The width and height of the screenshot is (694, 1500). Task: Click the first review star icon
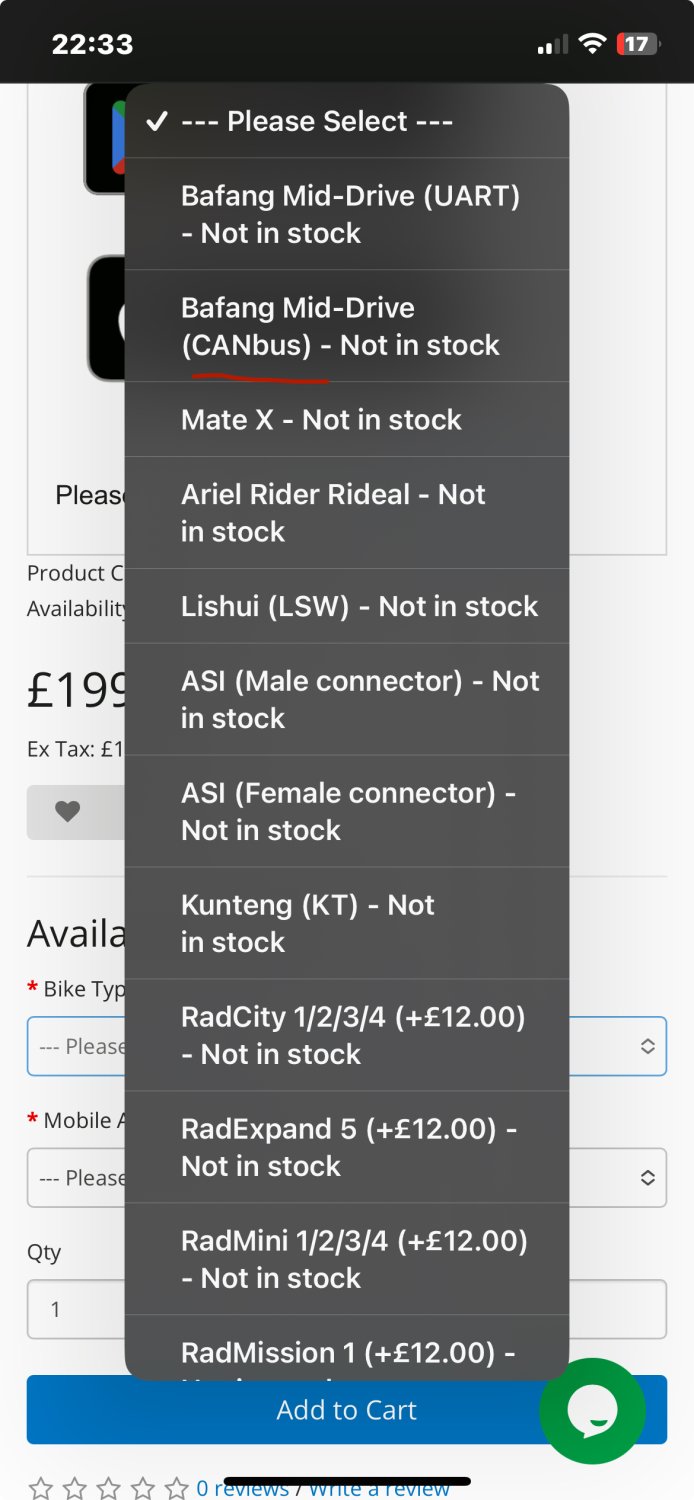coord(41,1488)
